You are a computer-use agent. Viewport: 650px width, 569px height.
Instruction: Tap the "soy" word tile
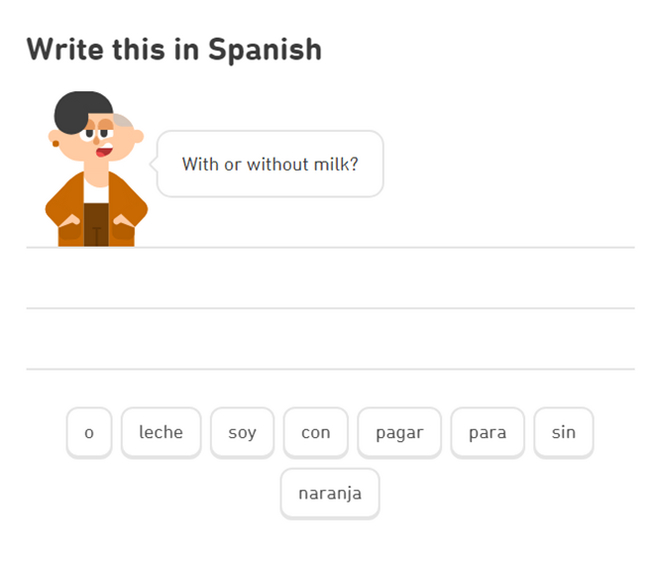point(242,433)
